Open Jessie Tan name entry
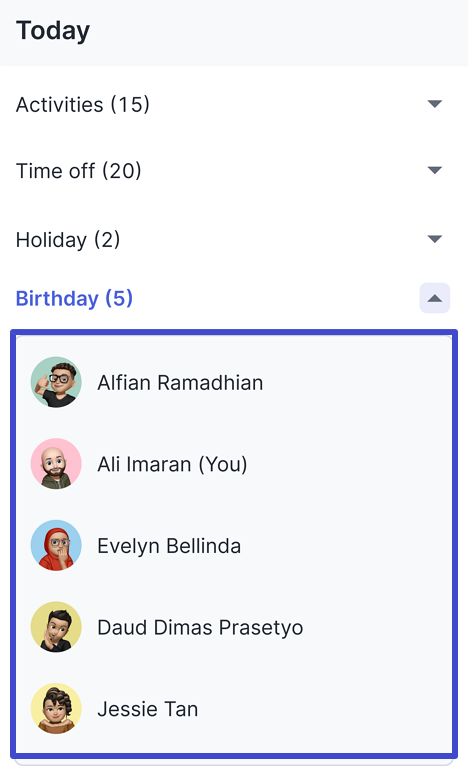 (x=148, y=709)
